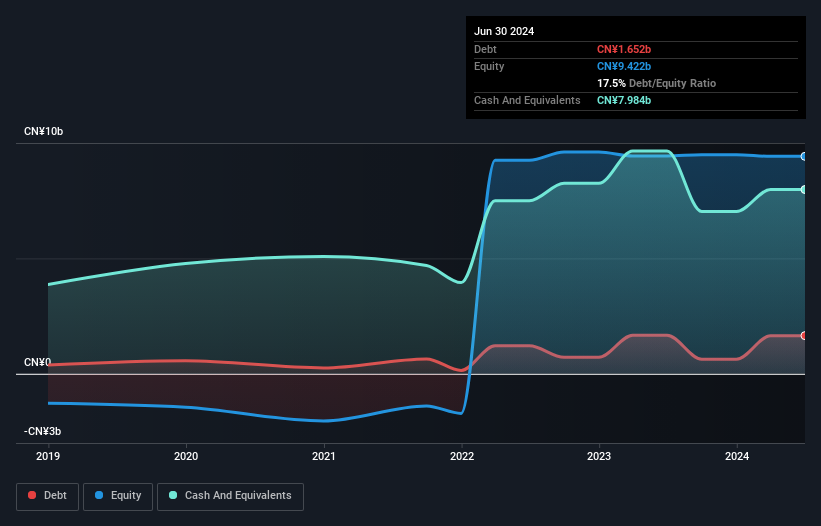Click the 2023 x-axis label
This screenshot has width=821, height=526.
click(599, 456)
